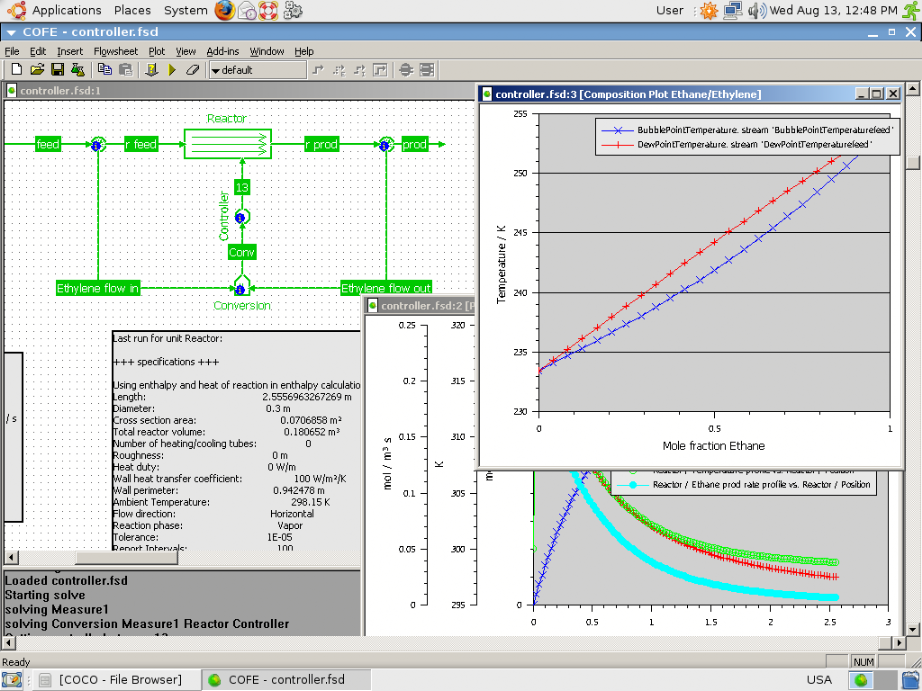Click the flowsheet scroll left arrow
This screenshot has width=922, height=691.
11,556
